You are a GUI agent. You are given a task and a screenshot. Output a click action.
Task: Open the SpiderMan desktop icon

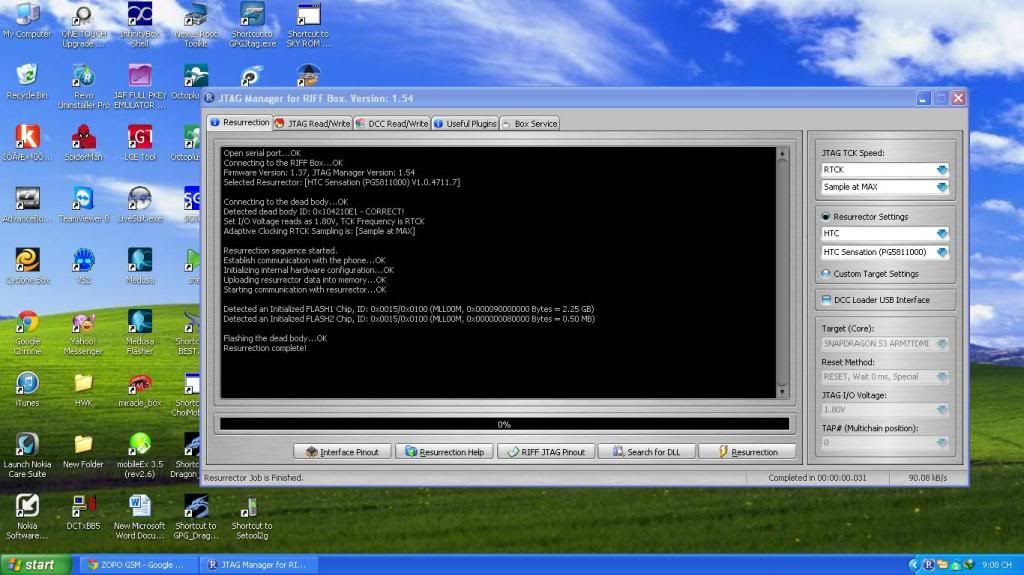83,142
